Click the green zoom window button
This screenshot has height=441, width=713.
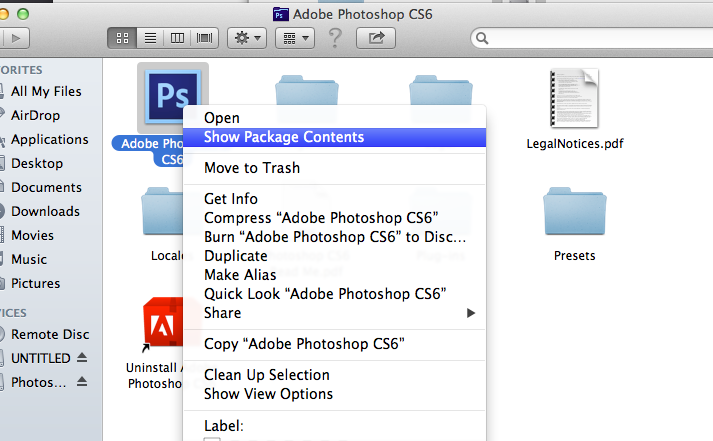22,14
